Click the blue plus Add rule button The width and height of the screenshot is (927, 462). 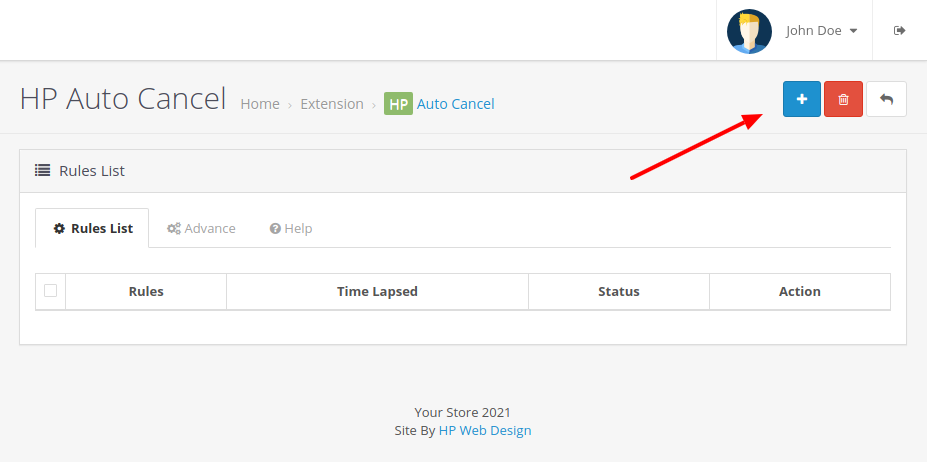pyautogui.click(x=801, y=99)
